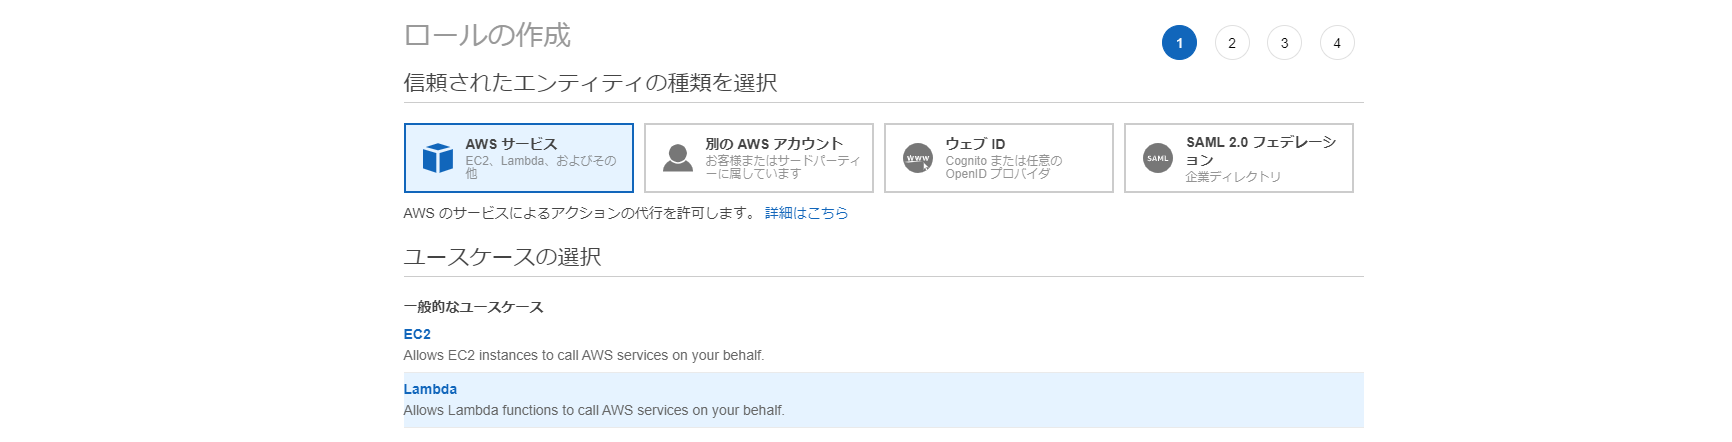Select the Lambda use case link
This screenshot has height=442, width=1732.
tap(430, 389)
